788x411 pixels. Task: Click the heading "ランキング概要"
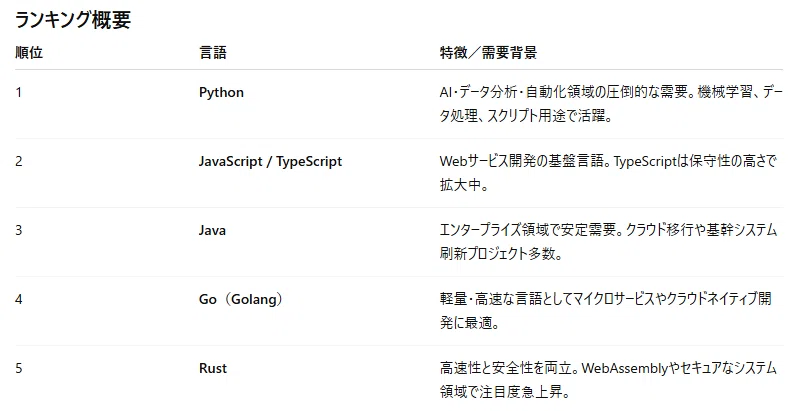[73, 21]
